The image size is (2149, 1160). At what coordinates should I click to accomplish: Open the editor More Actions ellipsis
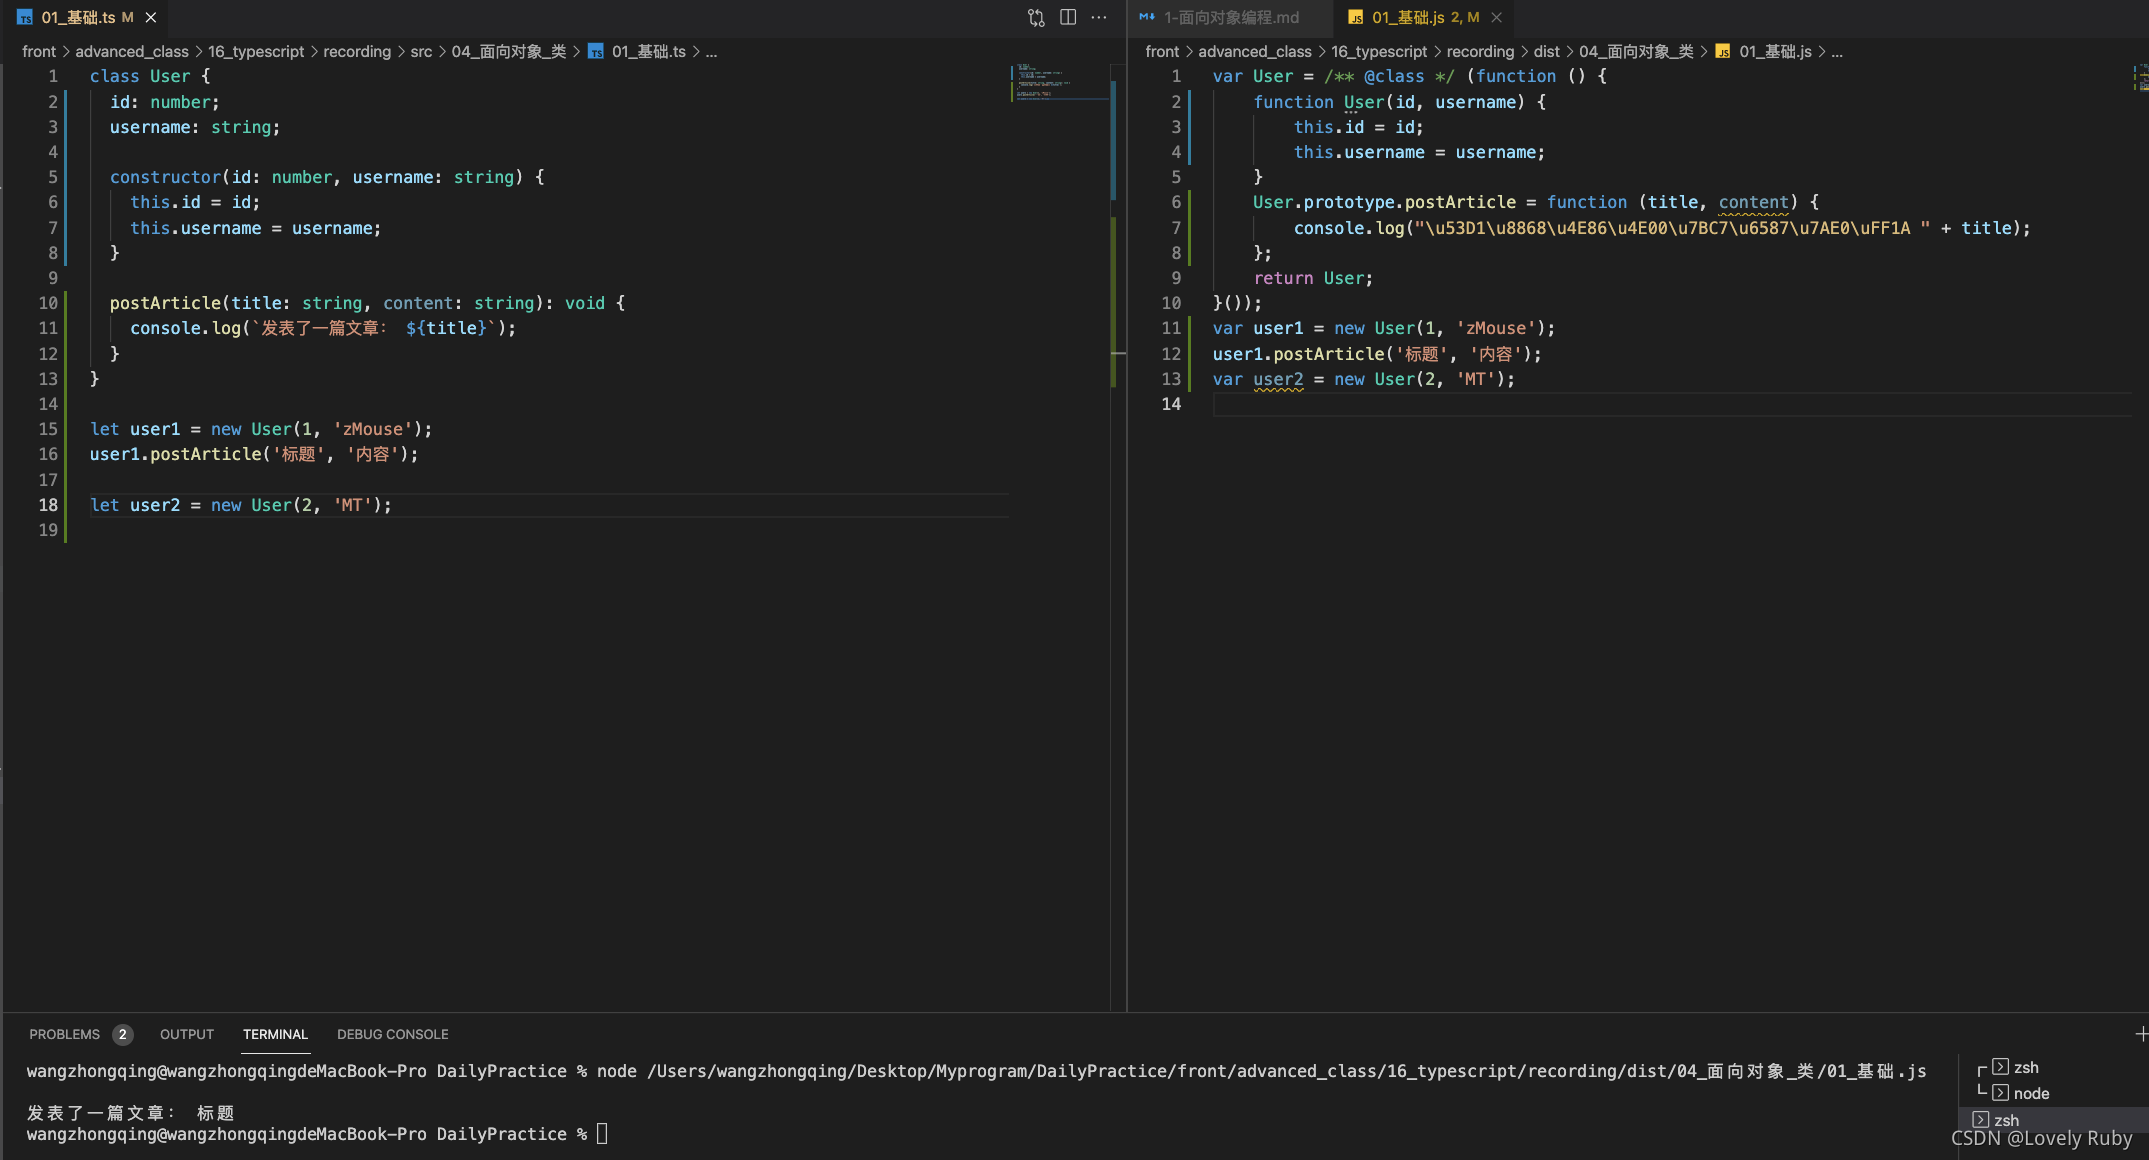tap(1099, 17)
